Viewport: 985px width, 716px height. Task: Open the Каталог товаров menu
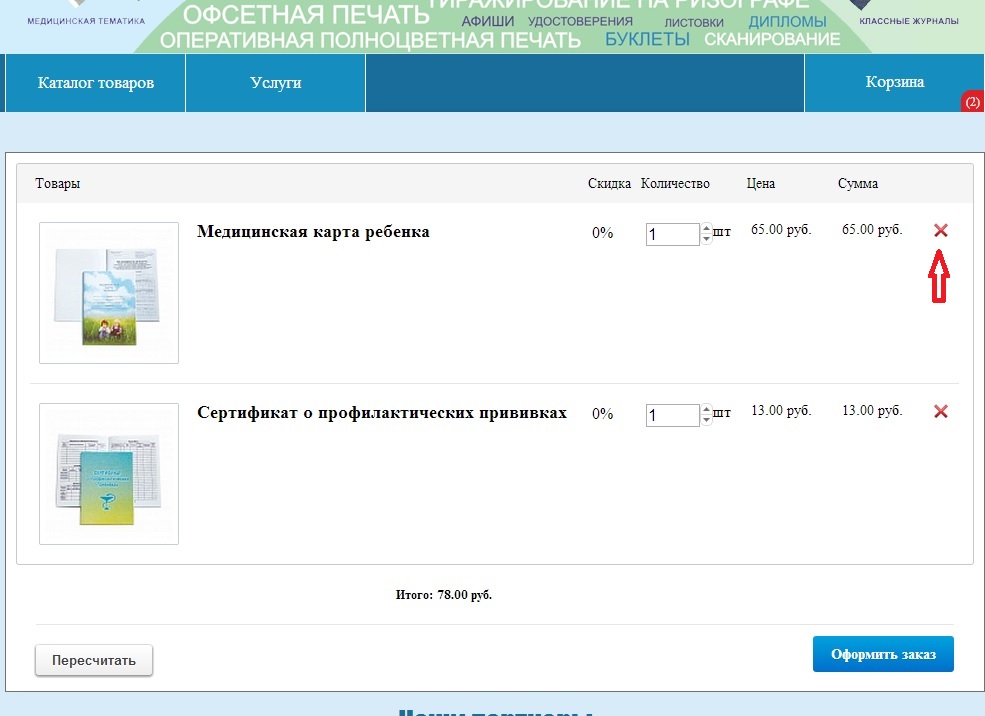point(95,83)
